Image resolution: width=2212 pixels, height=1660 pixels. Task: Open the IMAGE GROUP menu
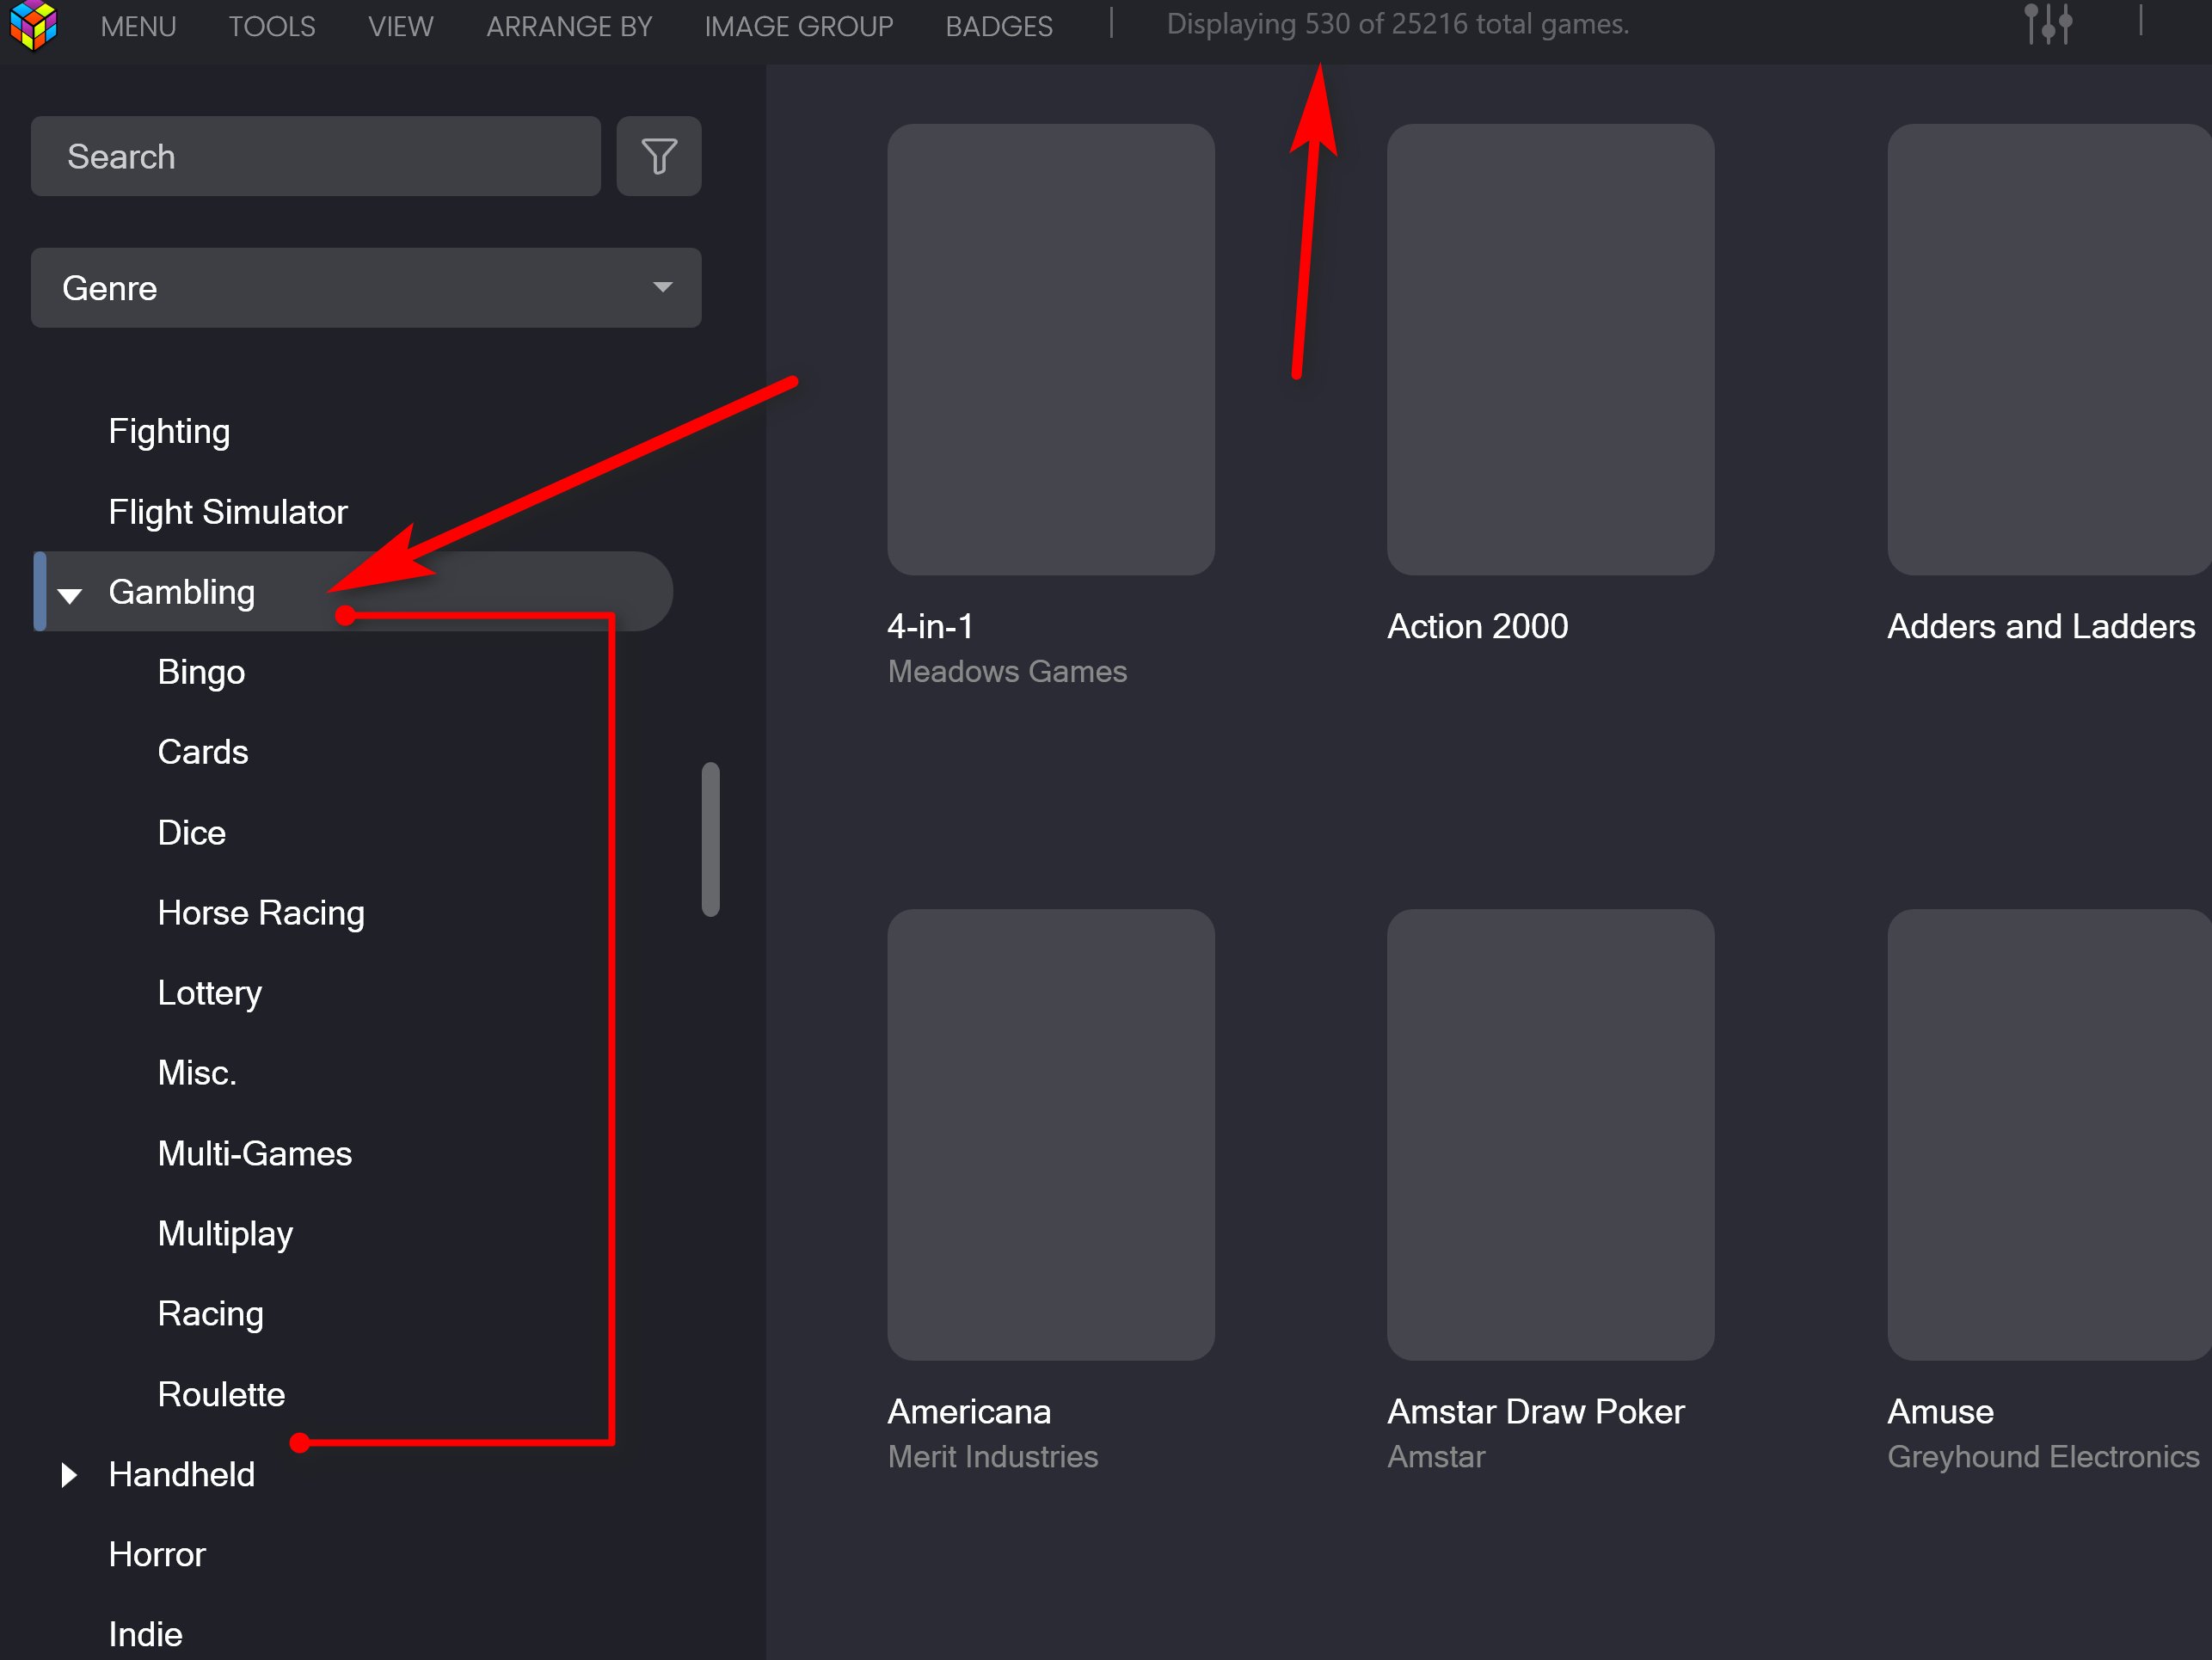[x=798, y=26]
